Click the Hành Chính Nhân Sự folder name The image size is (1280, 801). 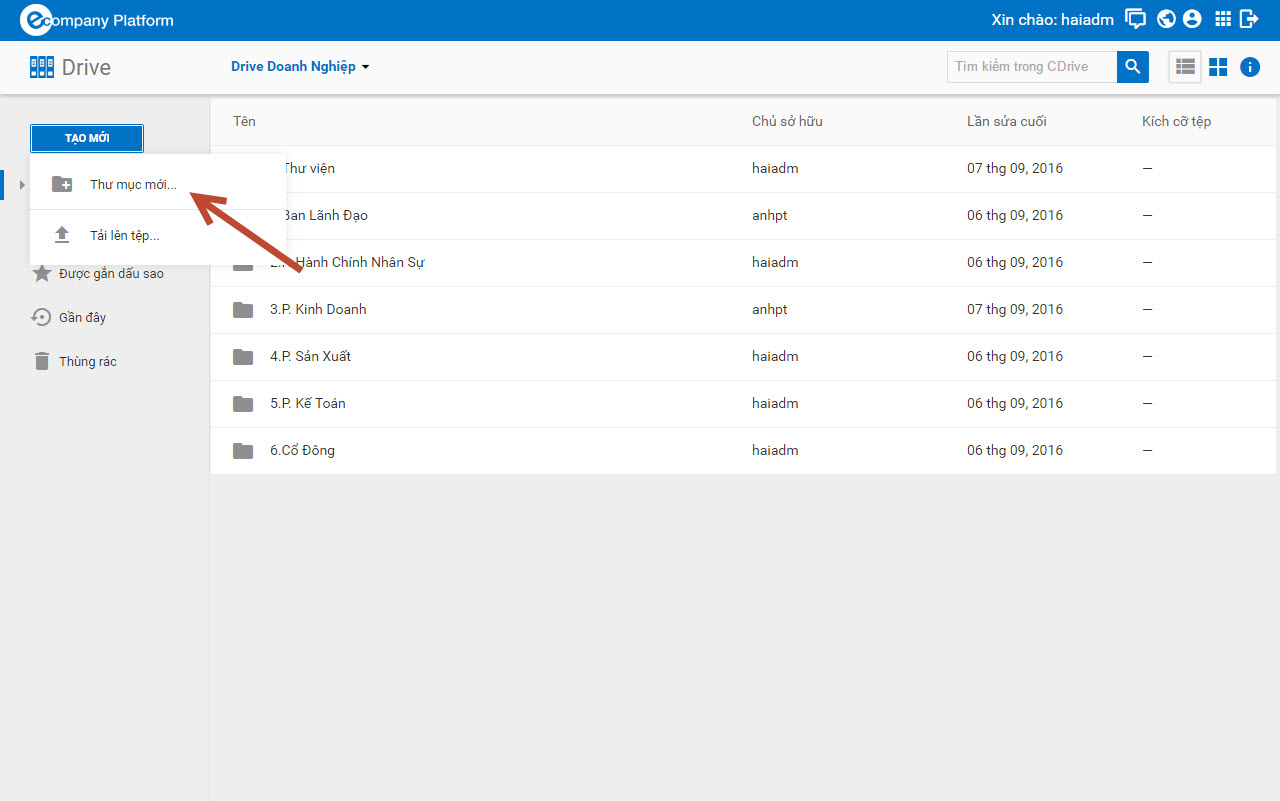point(360,262)
